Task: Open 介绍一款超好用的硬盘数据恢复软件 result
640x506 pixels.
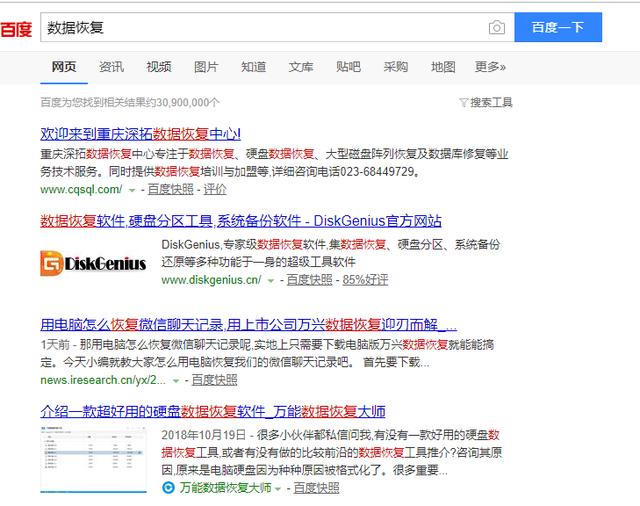Action: click(213, 411)
